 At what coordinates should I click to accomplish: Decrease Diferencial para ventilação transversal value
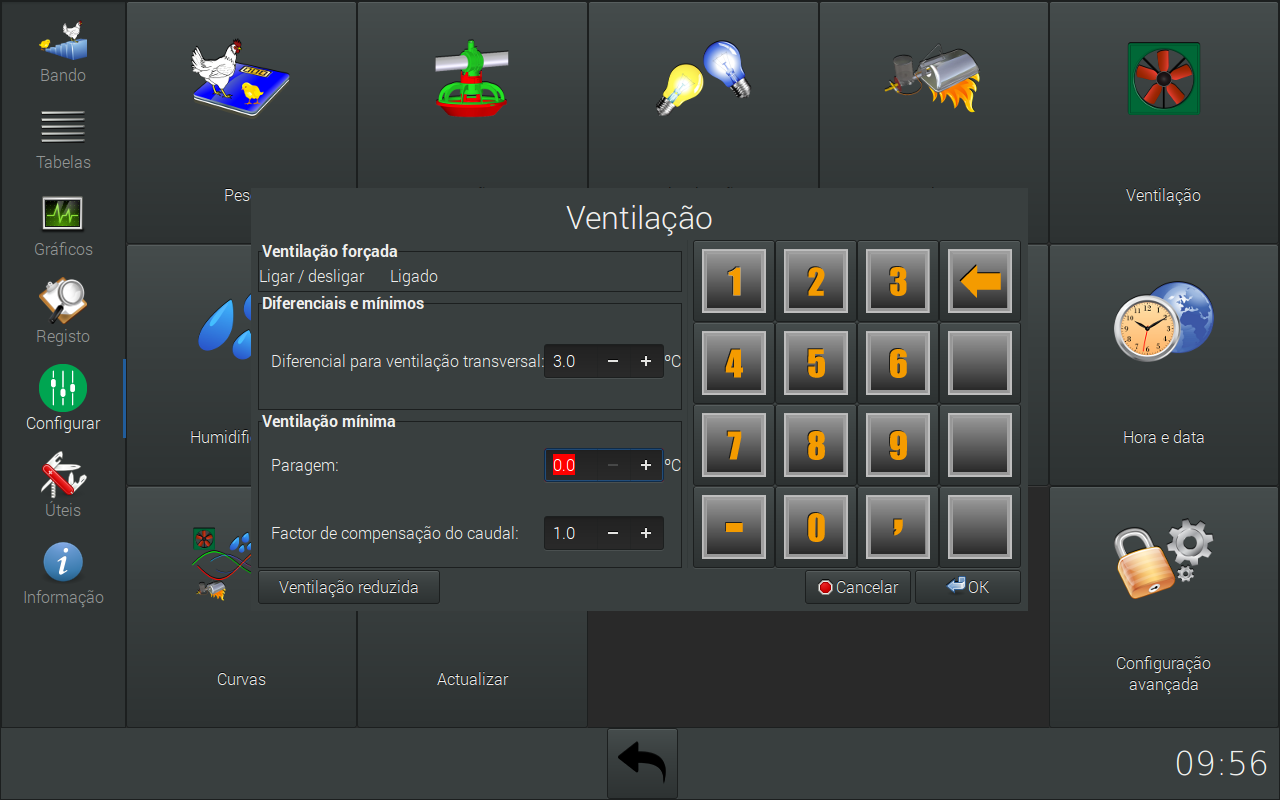[613, 361]
